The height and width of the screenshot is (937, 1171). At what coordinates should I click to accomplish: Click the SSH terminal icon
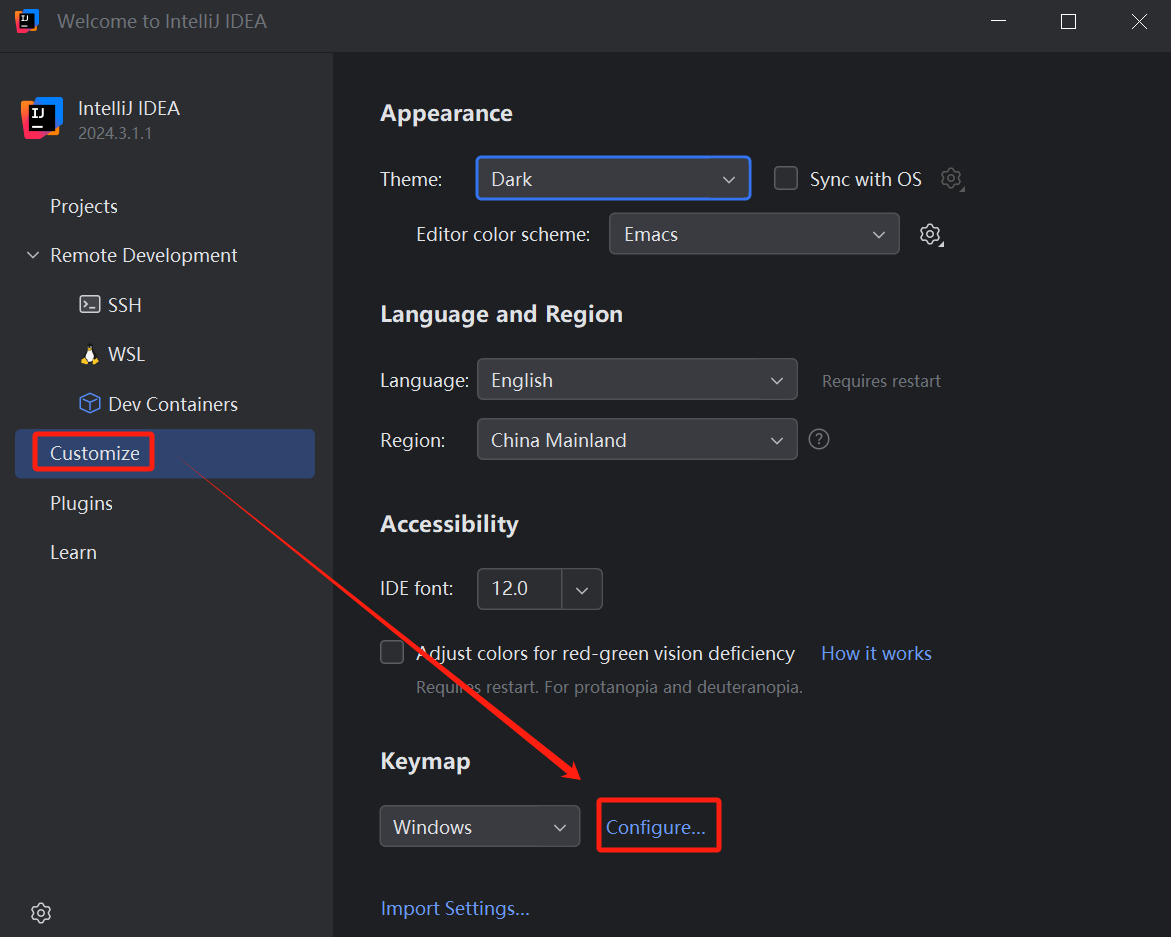[90, 305]
